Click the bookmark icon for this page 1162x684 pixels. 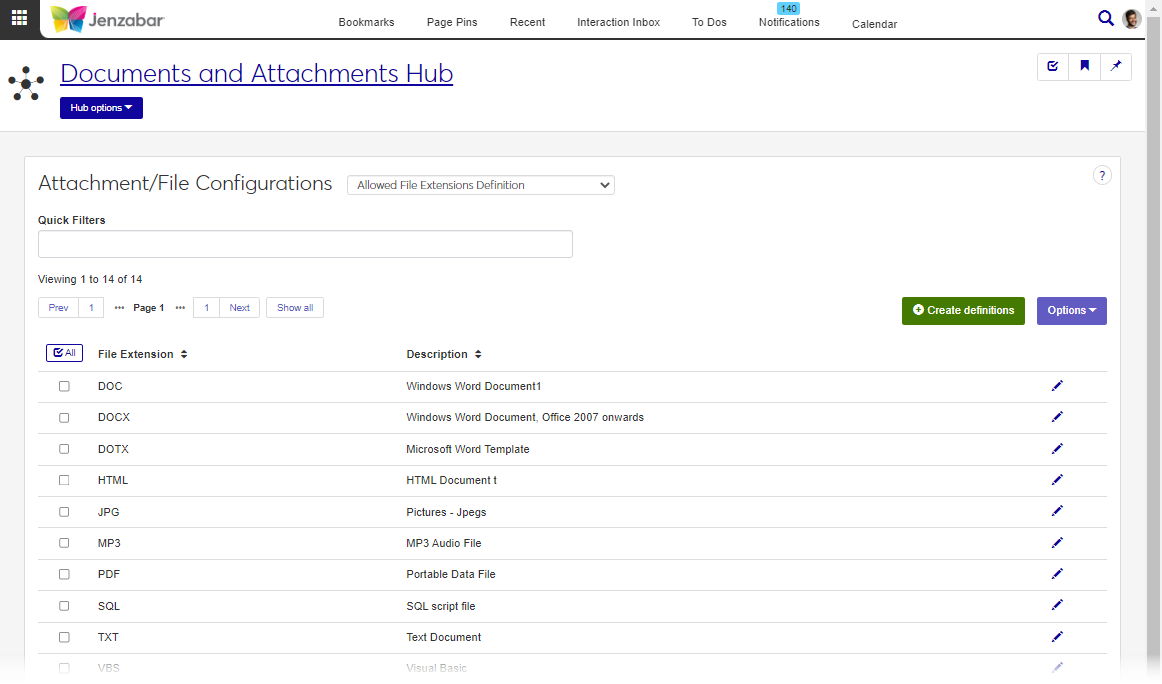[x=1084, y=67]
